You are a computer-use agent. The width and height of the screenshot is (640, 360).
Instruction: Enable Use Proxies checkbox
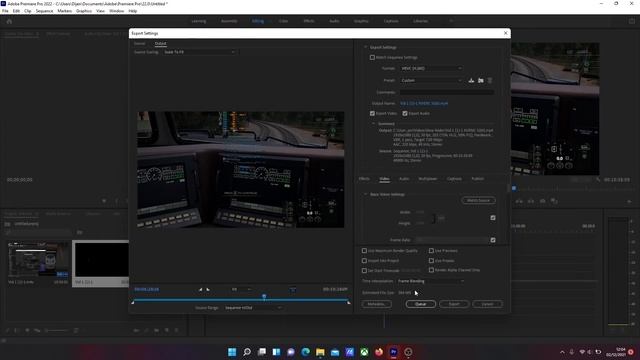tap(431, 260)
